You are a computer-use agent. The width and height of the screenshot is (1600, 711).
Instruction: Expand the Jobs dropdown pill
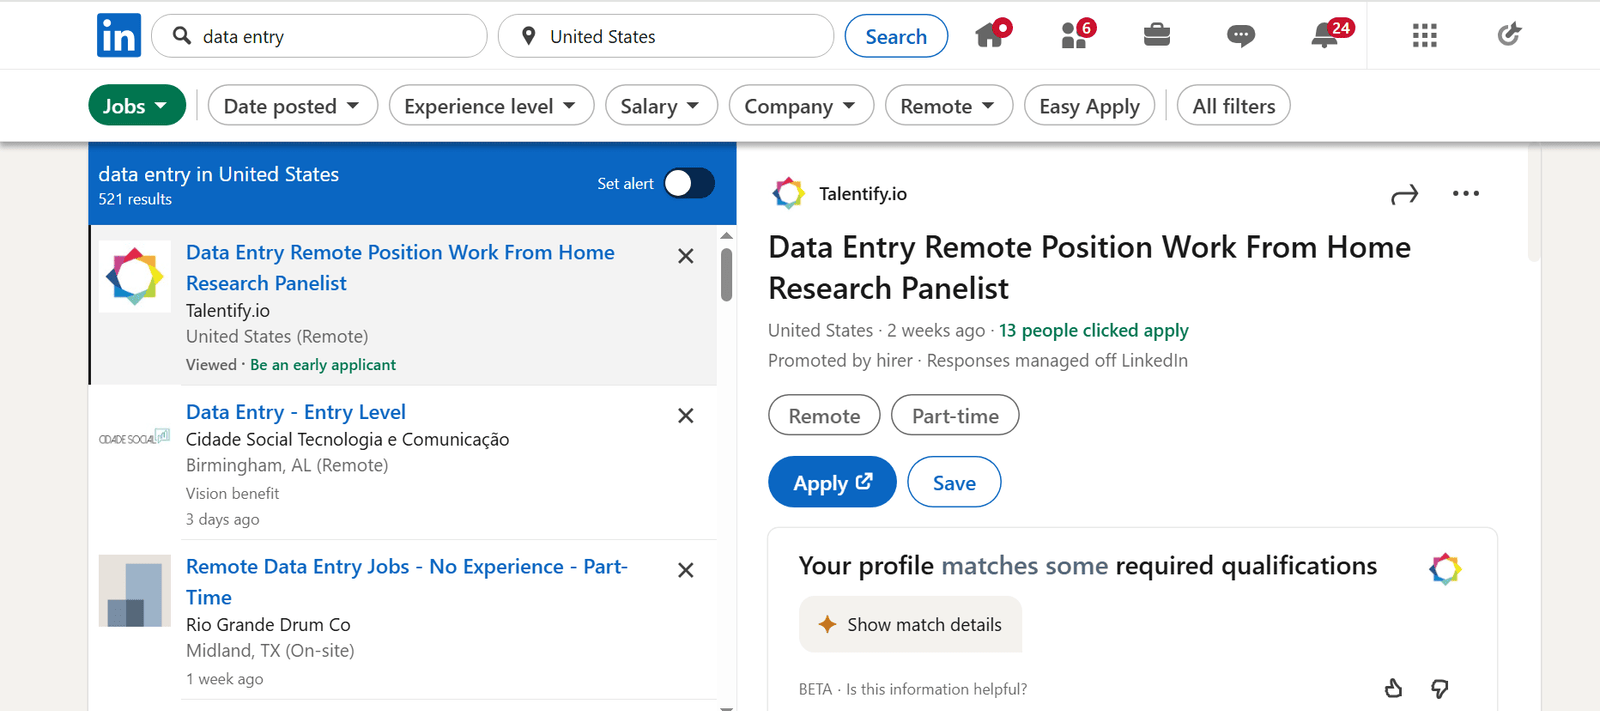click(x=137, y=105)
